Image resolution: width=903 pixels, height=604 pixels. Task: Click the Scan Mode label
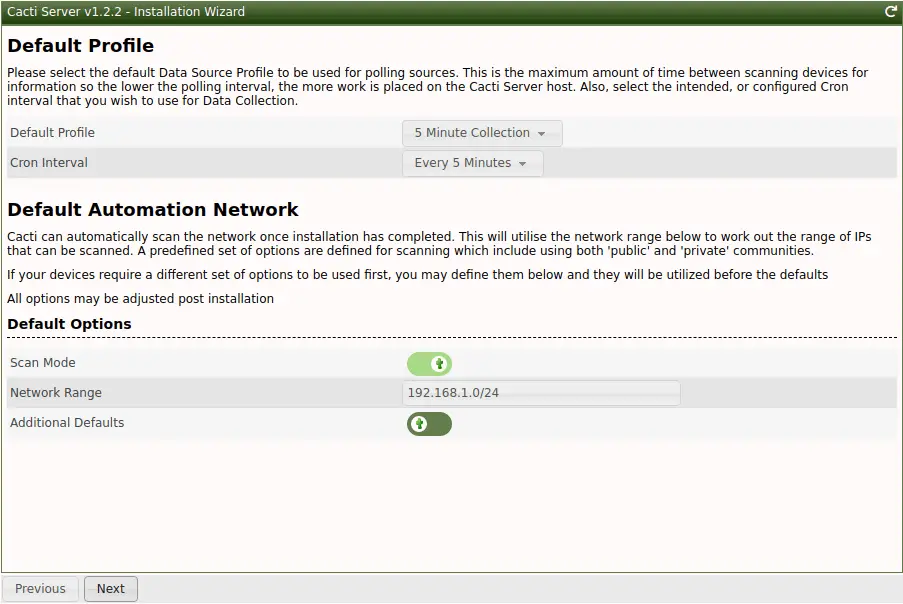coord(43,363)
